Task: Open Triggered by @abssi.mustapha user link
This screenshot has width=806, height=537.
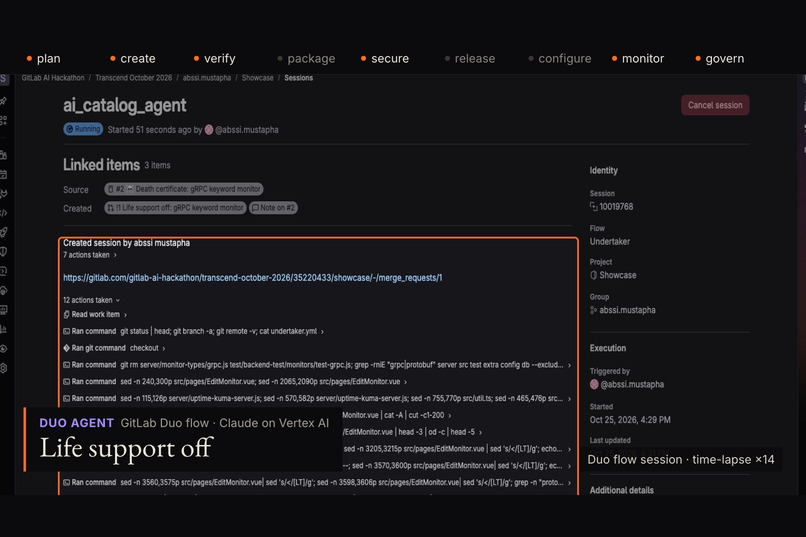Action: tap(632, 384)
